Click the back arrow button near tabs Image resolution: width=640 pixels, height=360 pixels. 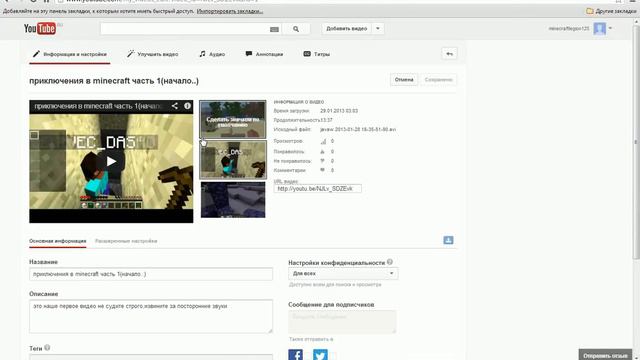(x=449, y=54)
